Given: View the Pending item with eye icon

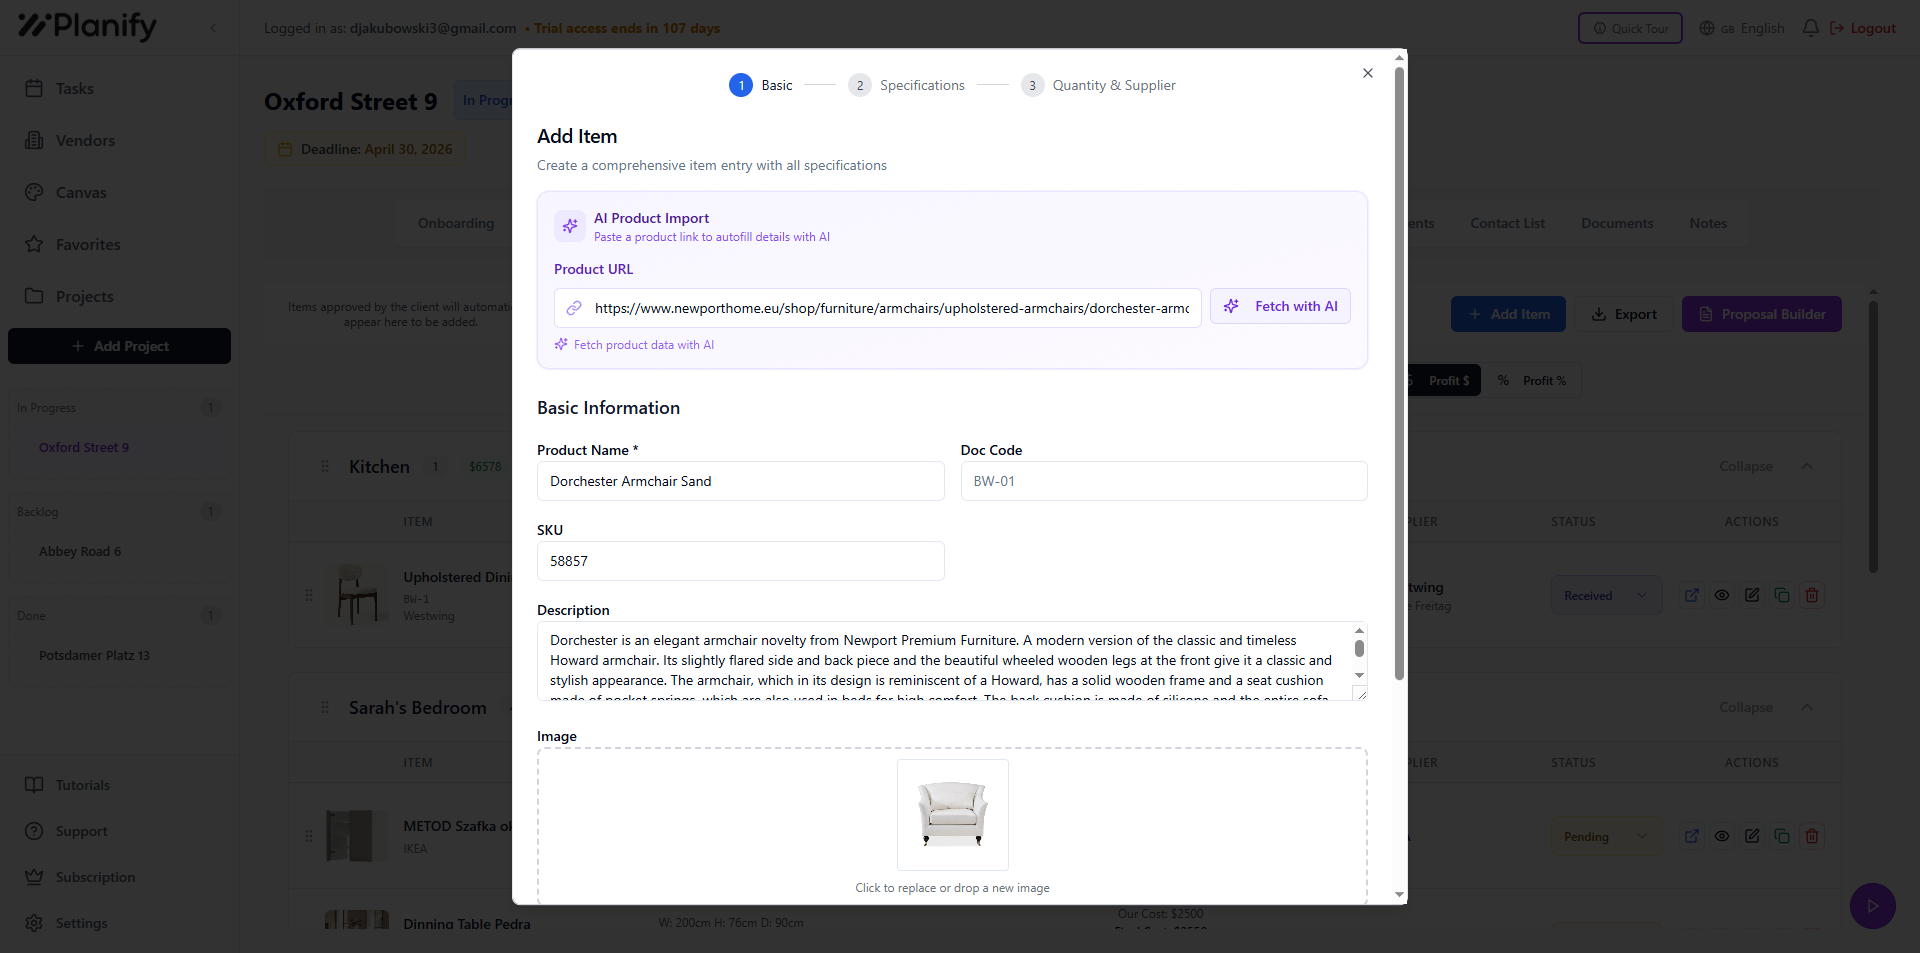Looking at the screenshot, I should click(x=1722, y=836).
